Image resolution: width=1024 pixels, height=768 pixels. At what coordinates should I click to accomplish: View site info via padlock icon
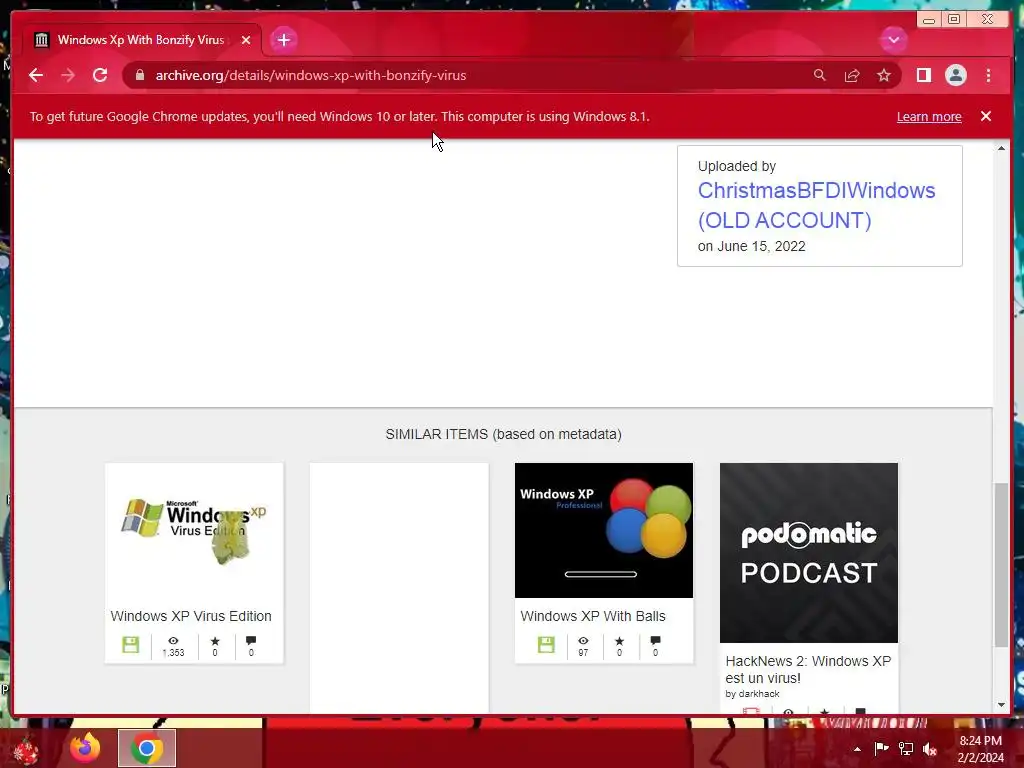tap(139, 75)
